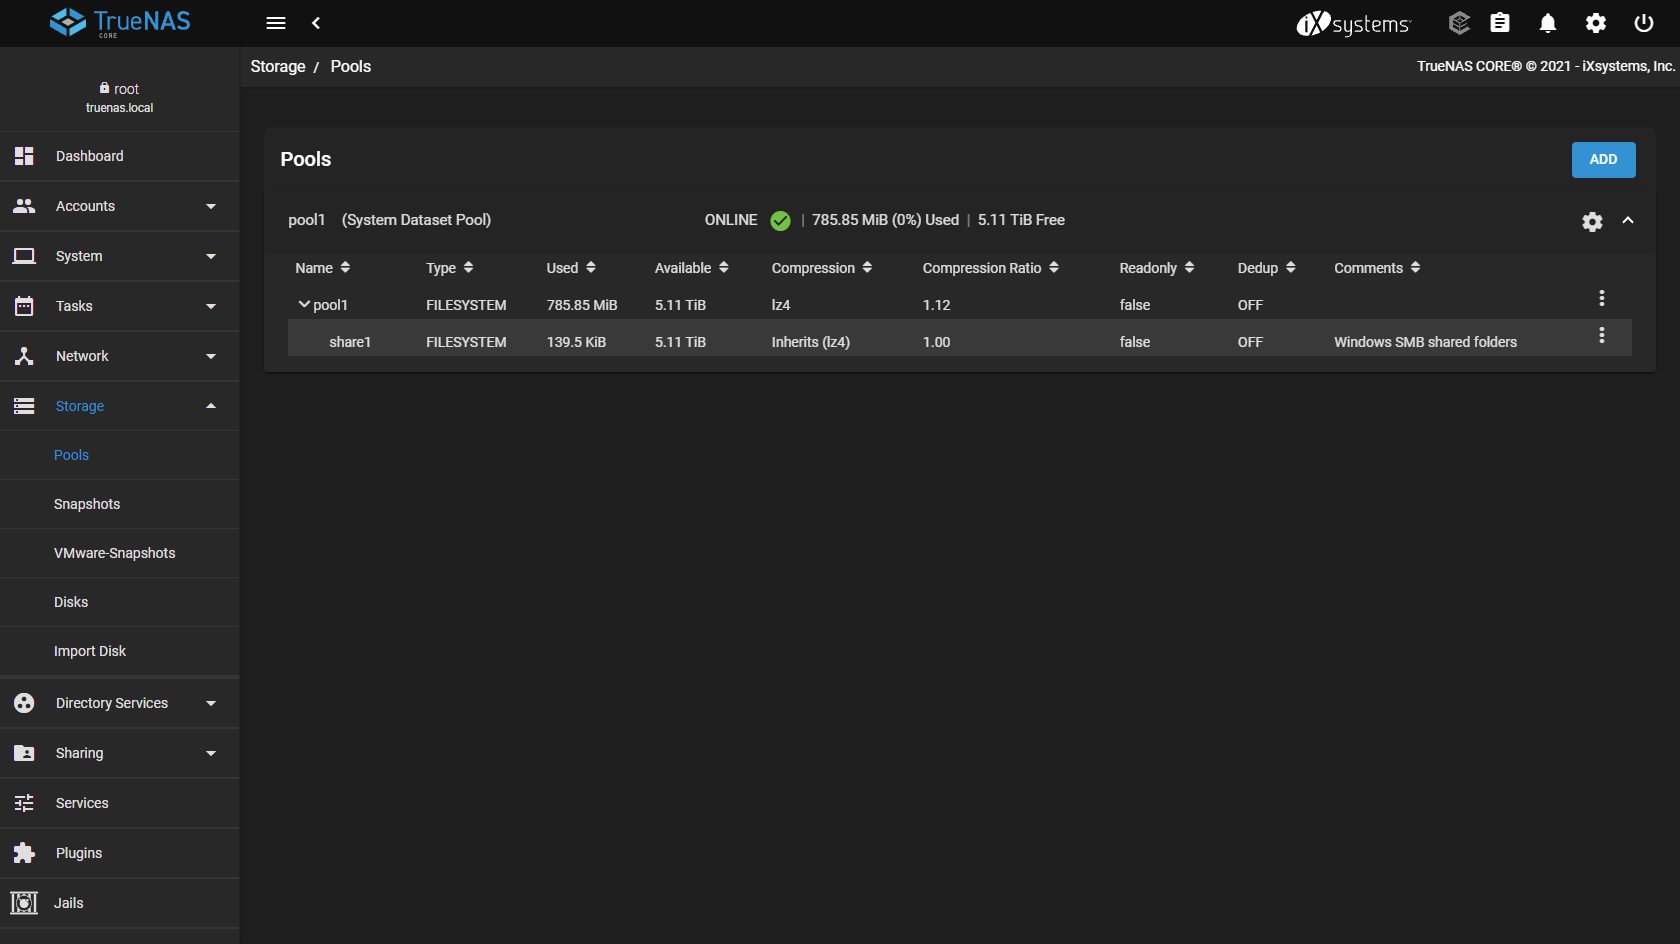Click the Jails sidebar icon
1680x944 pixels.
[24, 903]
